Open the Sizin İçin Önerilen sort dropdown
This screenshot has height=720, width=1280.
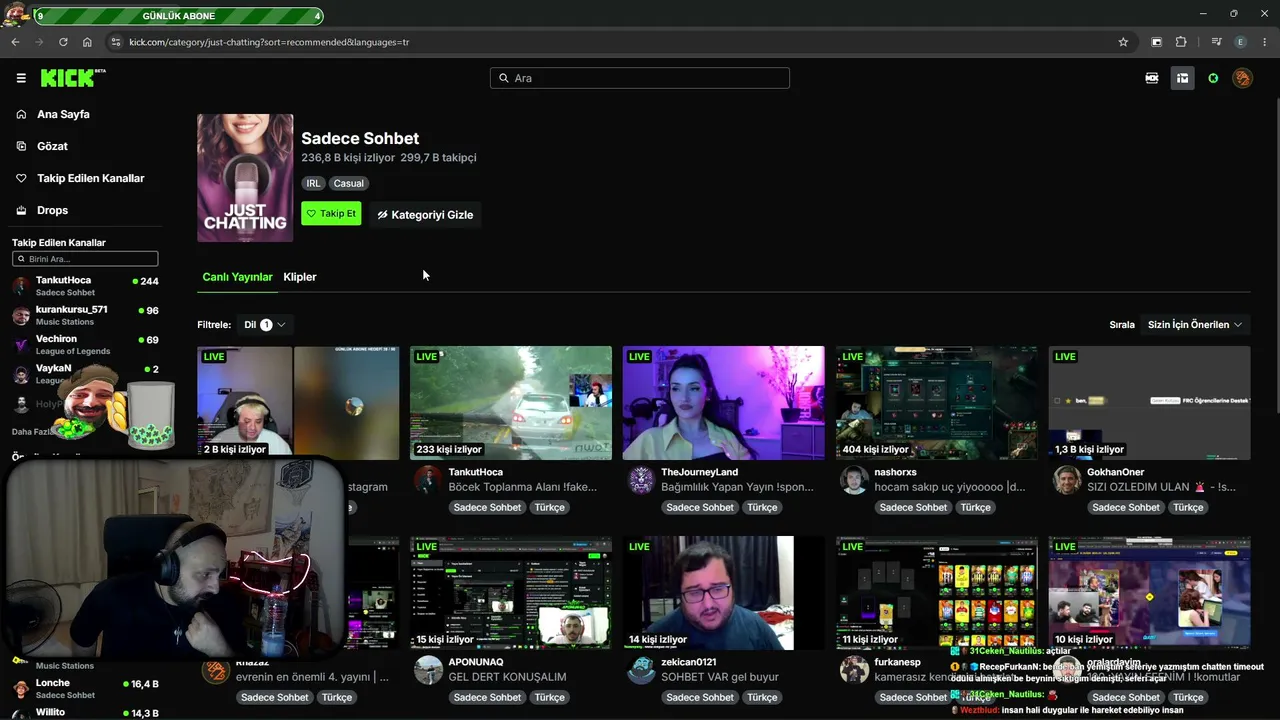(x=1195, y=325)
